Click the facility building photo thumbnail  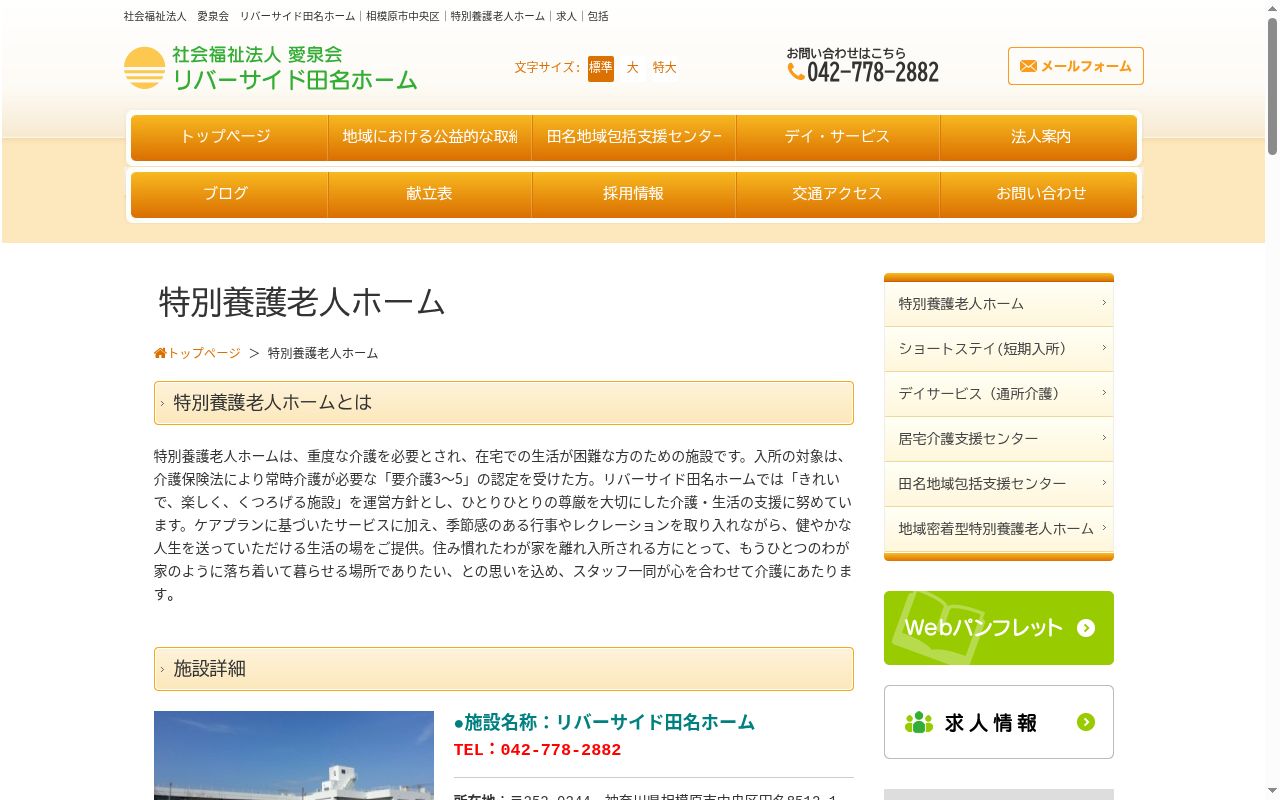point(294,755)
